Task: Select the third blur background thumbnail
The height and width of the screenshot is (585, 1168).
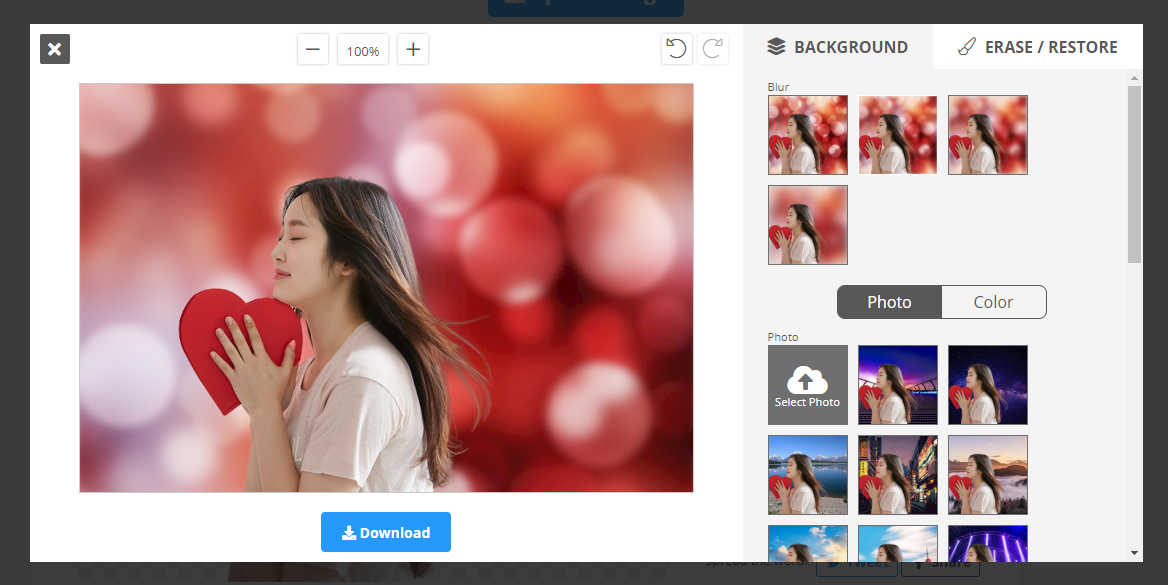Action: [988, 135]
